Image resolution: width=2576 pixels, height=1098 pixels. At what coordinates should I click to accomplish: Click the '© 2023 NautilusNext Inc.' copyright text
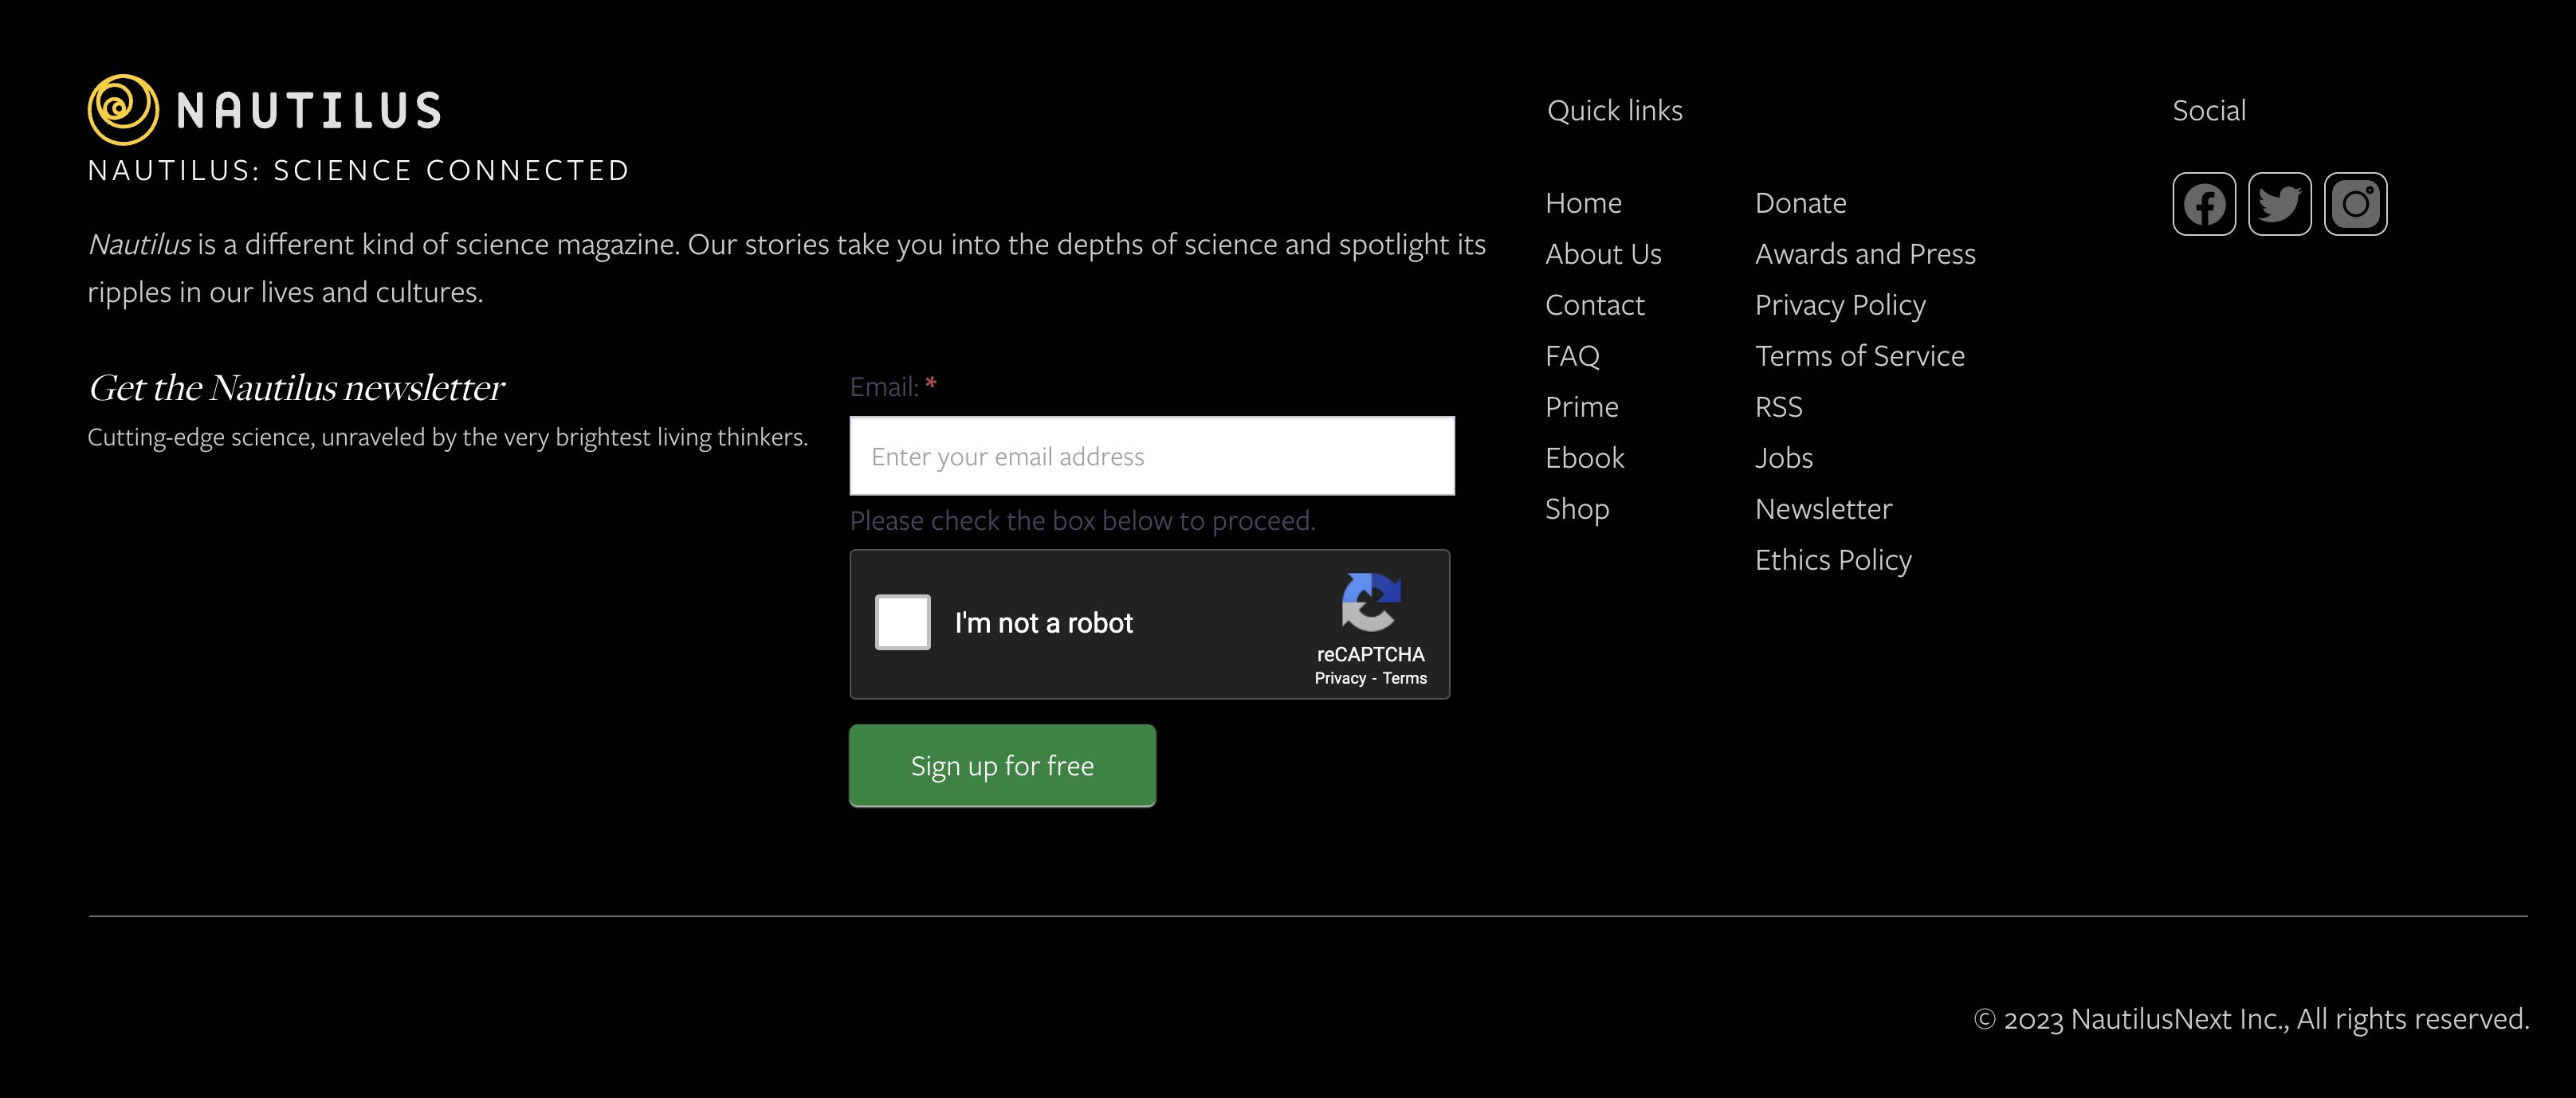pyautogui.click(x=2131, y=1019)
